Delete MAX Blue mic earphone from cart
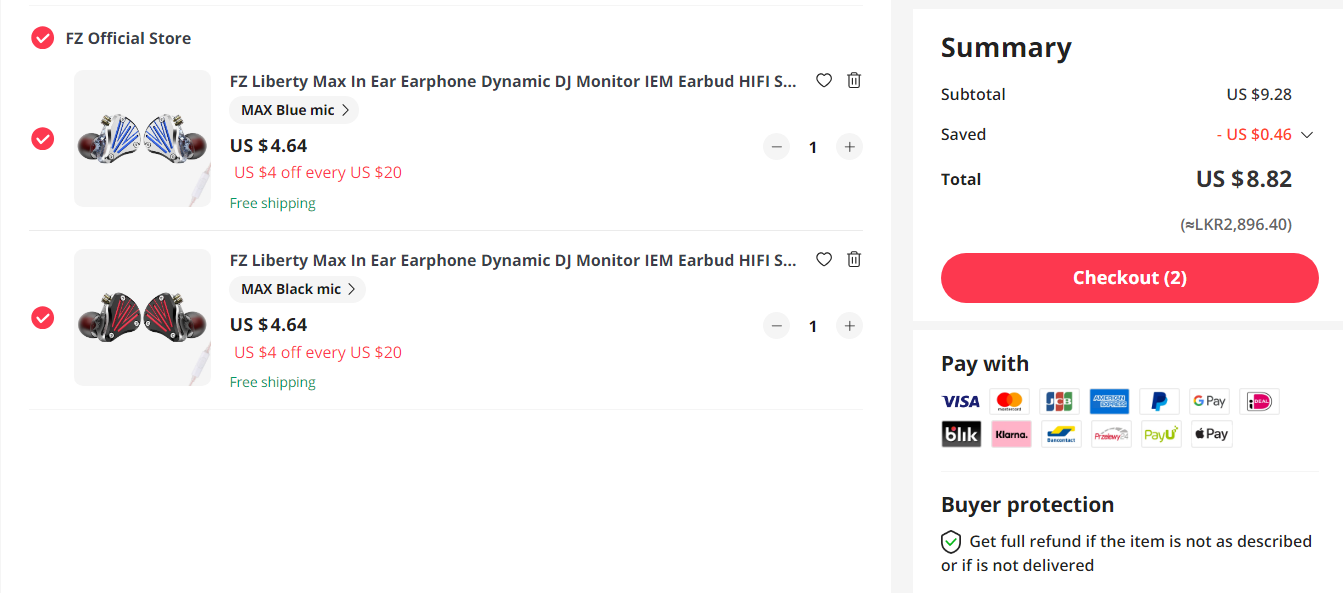The width and height of the screenshot is (1343, 593). [x=854, y=81]
